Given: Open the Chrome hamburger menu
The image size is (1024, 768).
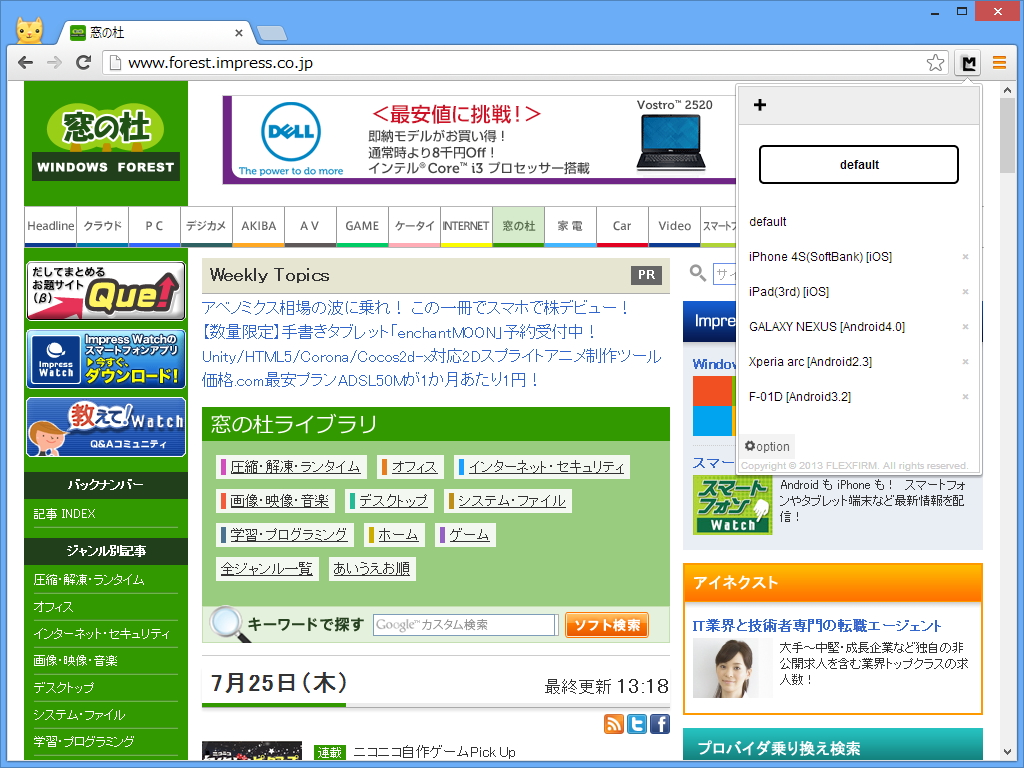Looking at the screenshot, I should 999,62.
